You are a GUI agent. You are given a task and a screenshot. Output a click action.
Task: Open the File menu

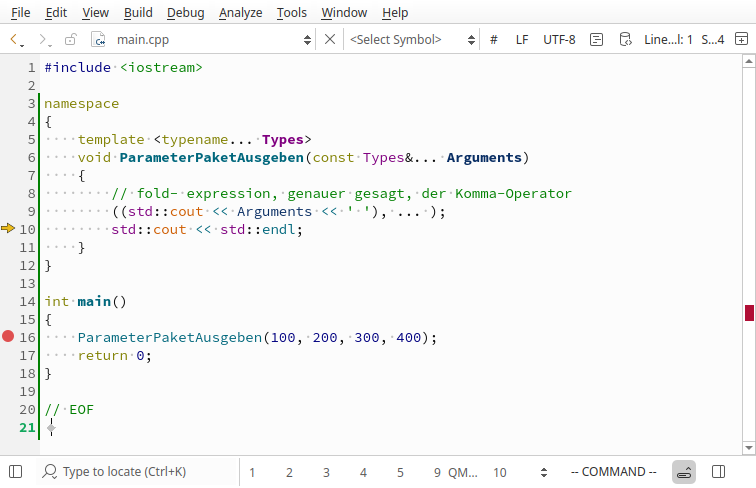click(20, 13)
